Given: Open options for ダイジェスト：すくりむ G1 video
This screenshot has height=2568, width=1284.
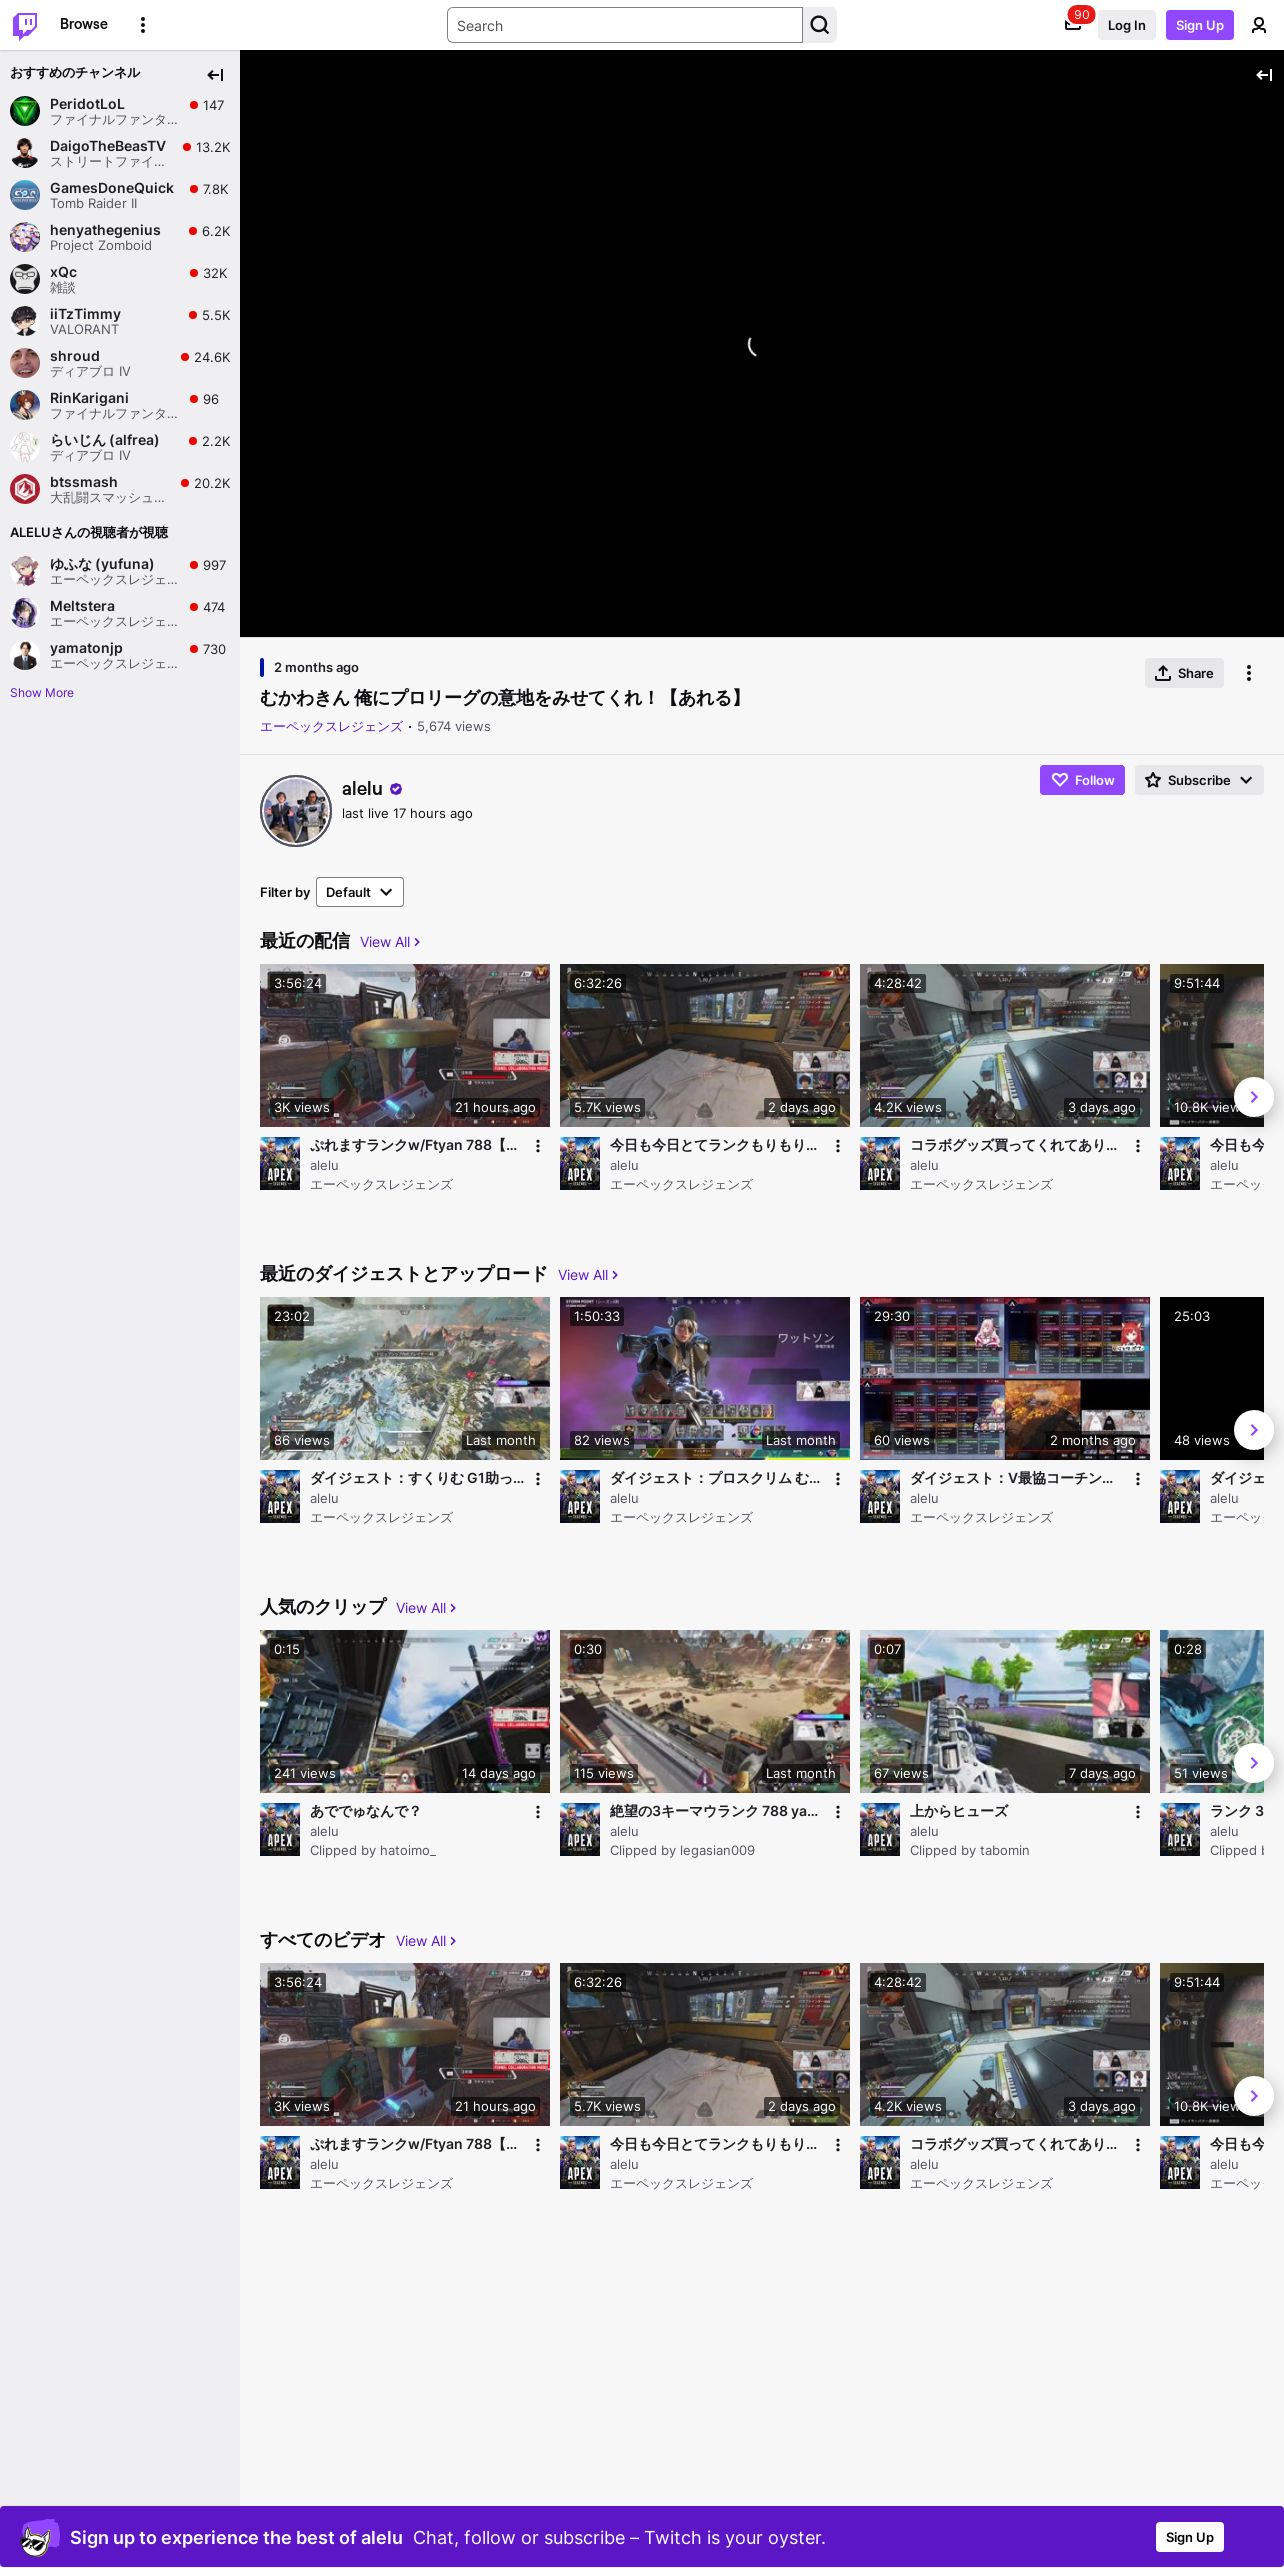Looking at the screenshot, I should [537, 1479].
